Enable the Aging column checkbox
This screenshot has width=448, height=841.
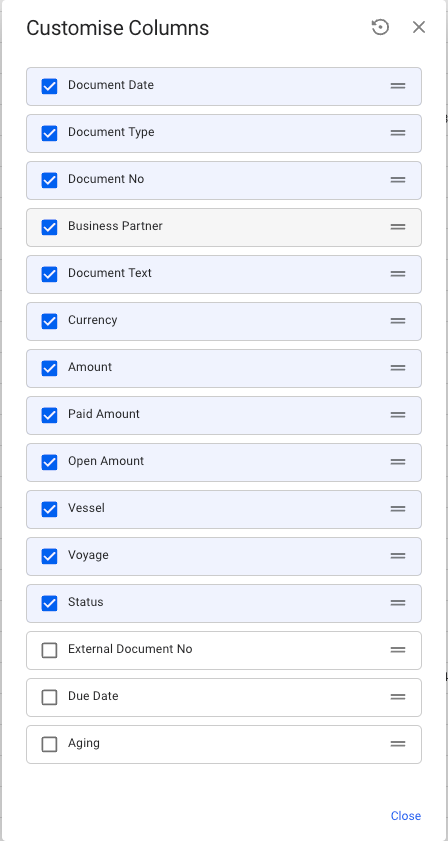point(49,744)
